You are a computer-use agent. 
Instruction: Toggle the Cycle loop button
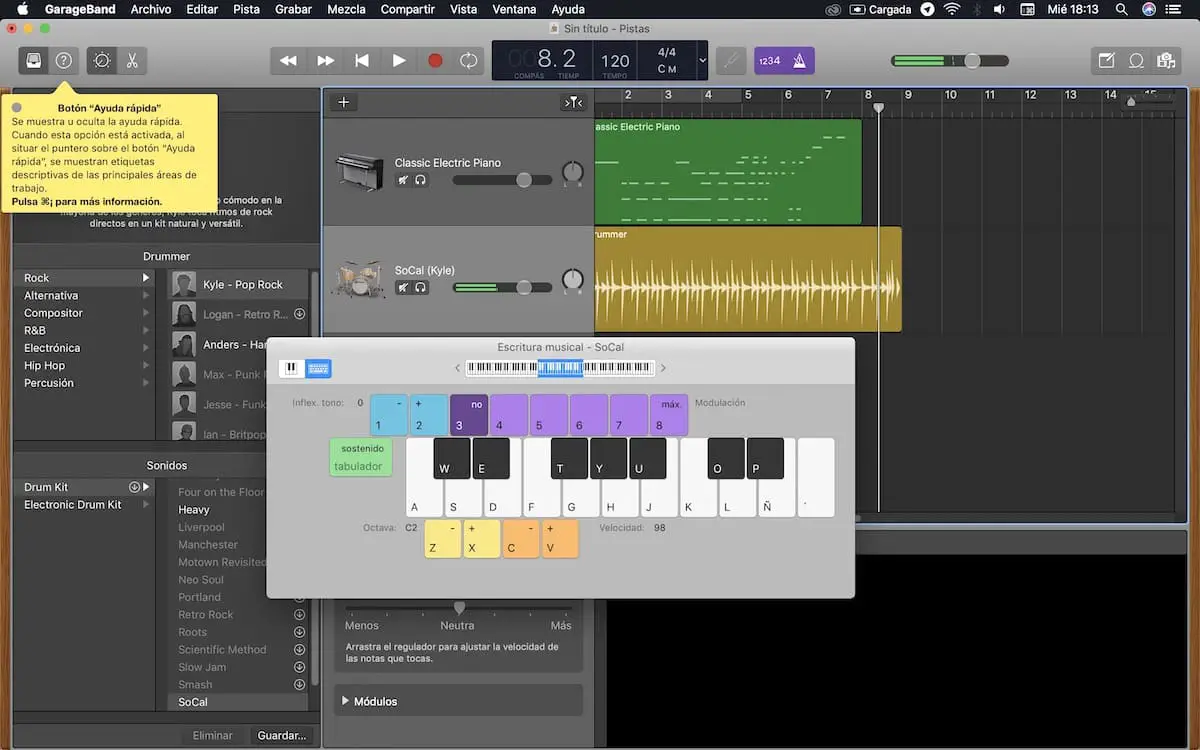(468, 61)
